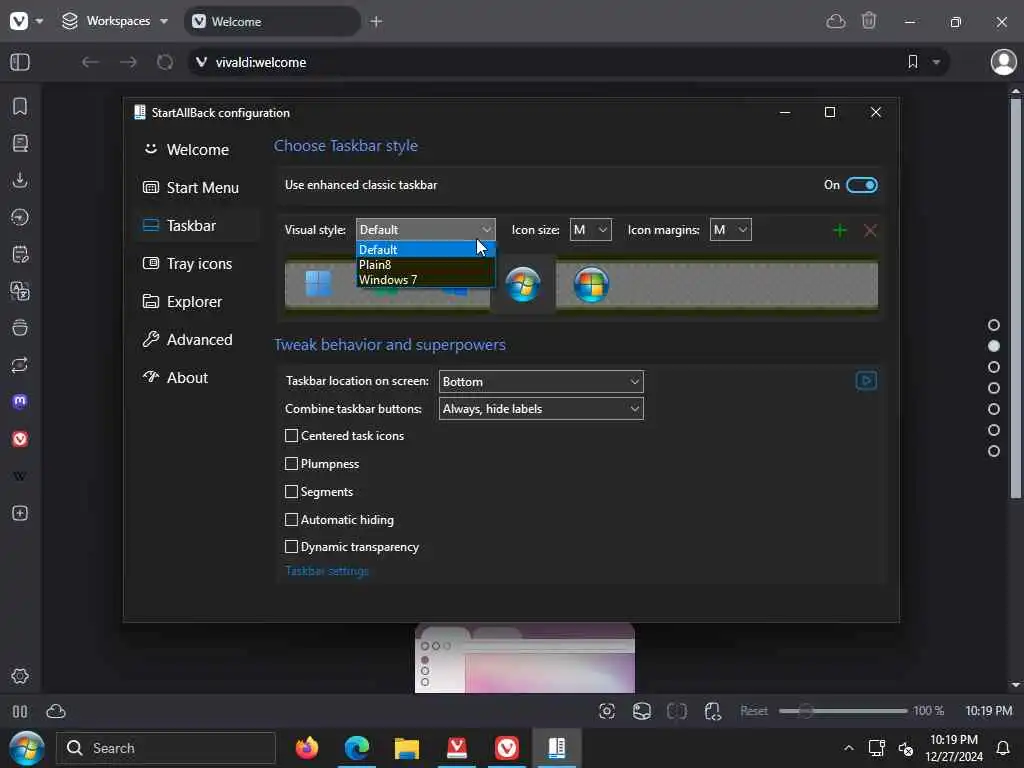Open the Icon size dropdown
The height and width of the screenshot is (768, 1024).
[590, 230]
